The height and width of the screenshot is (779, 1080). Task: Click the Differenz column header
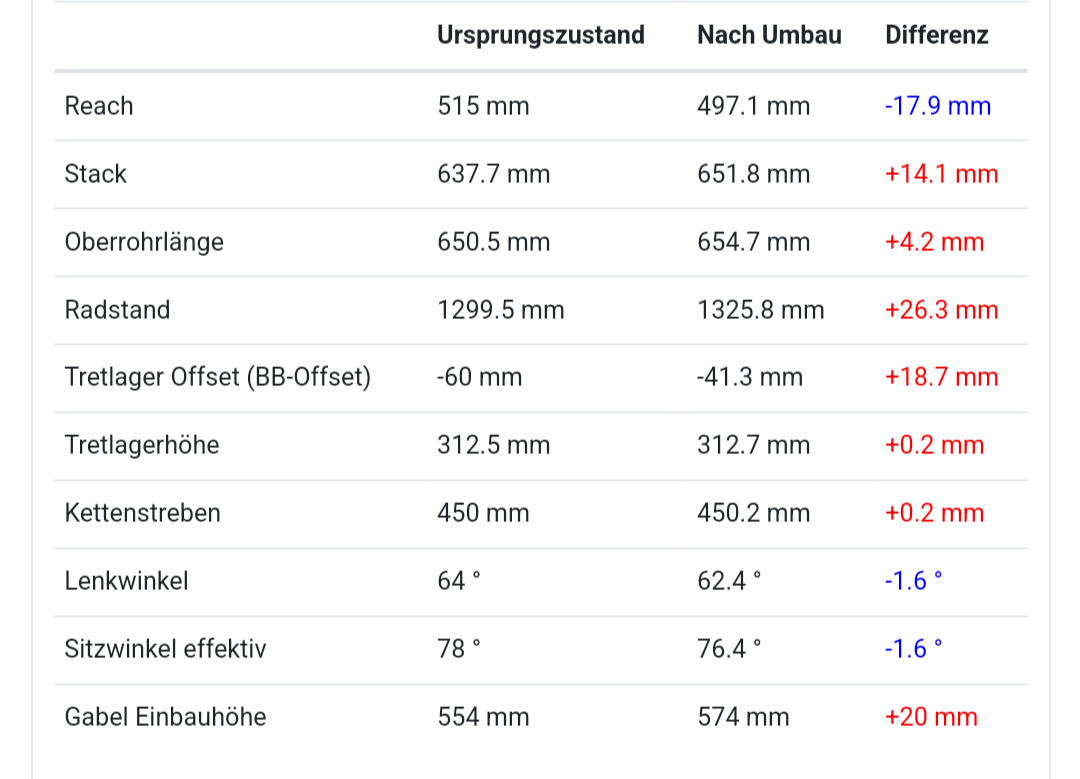(x=936, y=35)
